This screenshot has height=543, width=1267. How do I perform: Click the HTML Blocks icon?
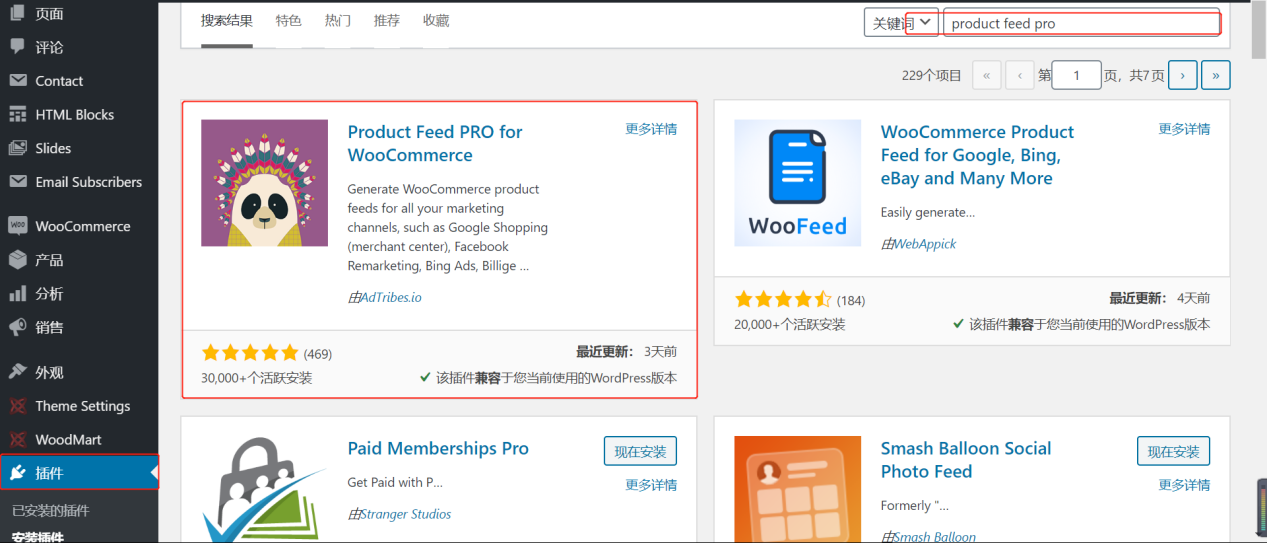pyautogui.click(x=17, y=114)
